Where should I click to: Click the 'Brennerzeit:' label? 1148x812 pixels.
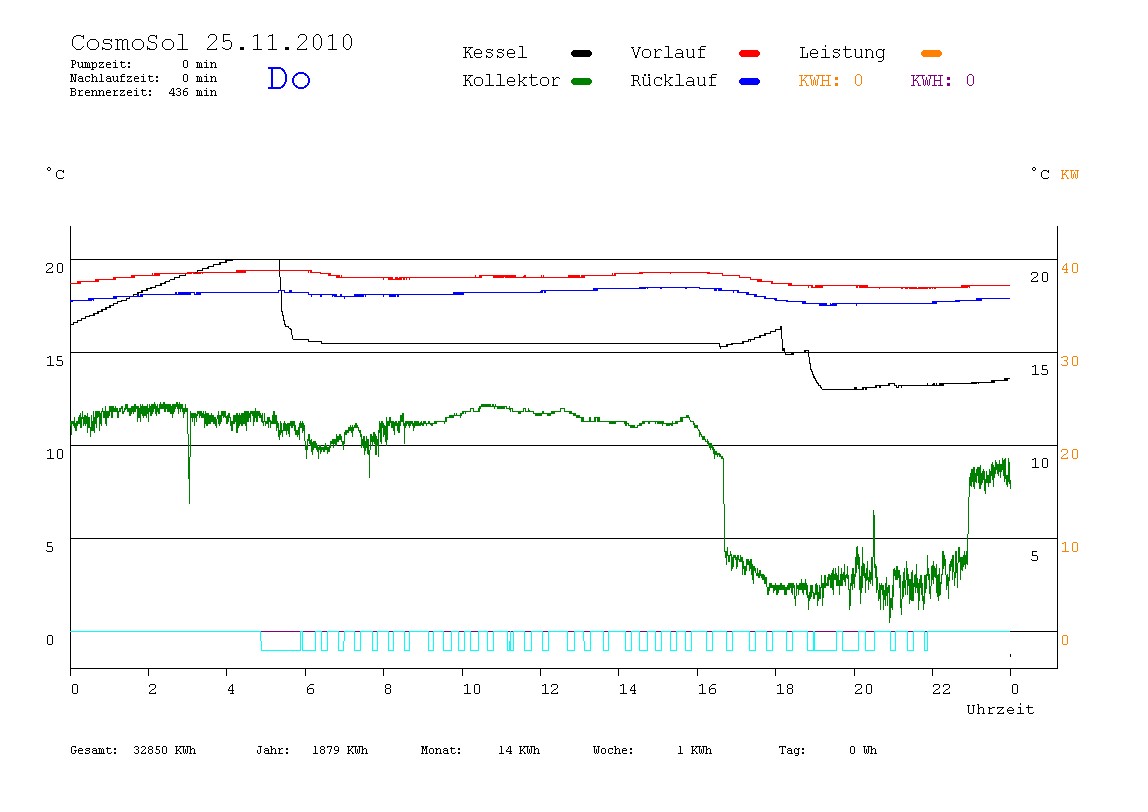tap(111, 92)
